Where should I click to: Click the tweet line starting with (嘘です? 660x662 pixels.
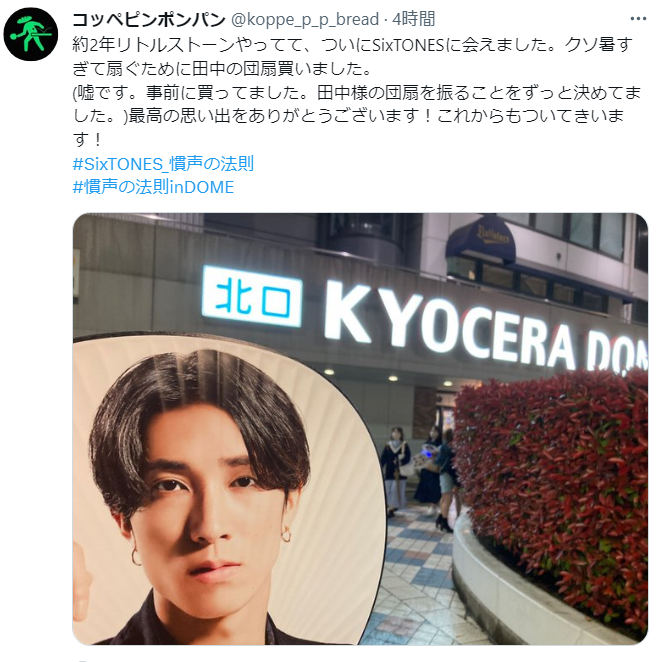click(x=357, y=93)
